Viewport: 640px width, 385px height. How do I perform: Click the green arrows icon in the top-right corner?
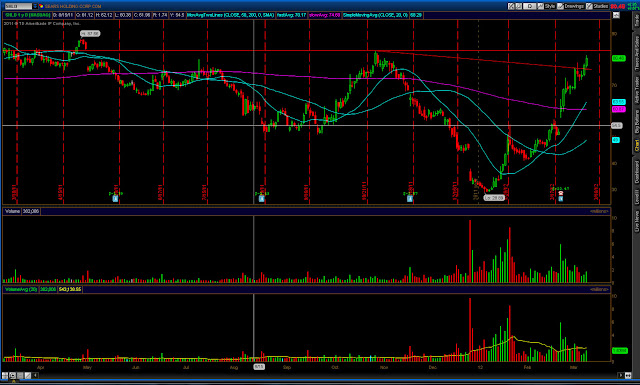(632, 6)
